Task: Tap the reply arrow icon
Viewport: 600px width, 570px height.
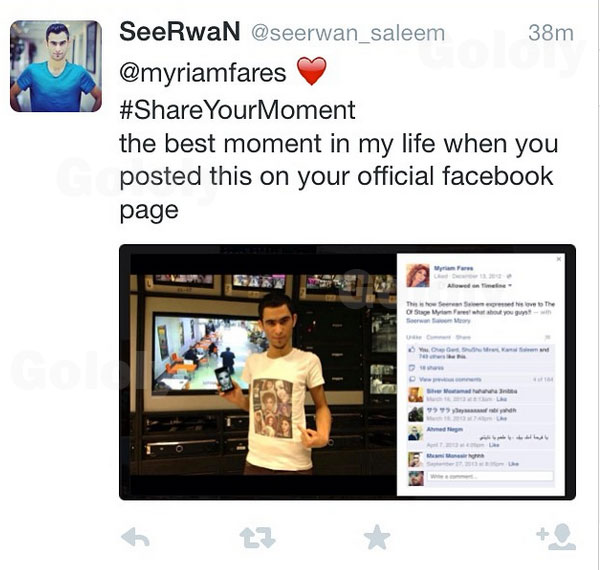Action: point(135,537)
